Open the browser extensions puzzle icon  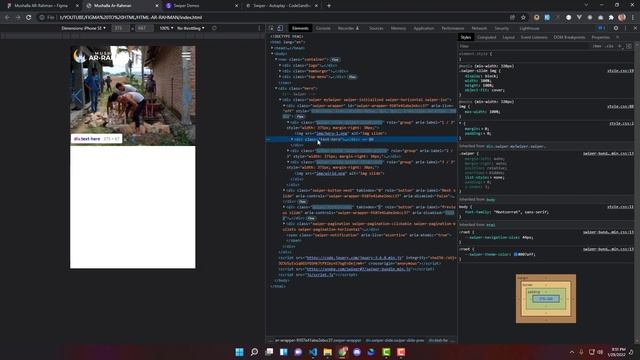coord(611,18)
